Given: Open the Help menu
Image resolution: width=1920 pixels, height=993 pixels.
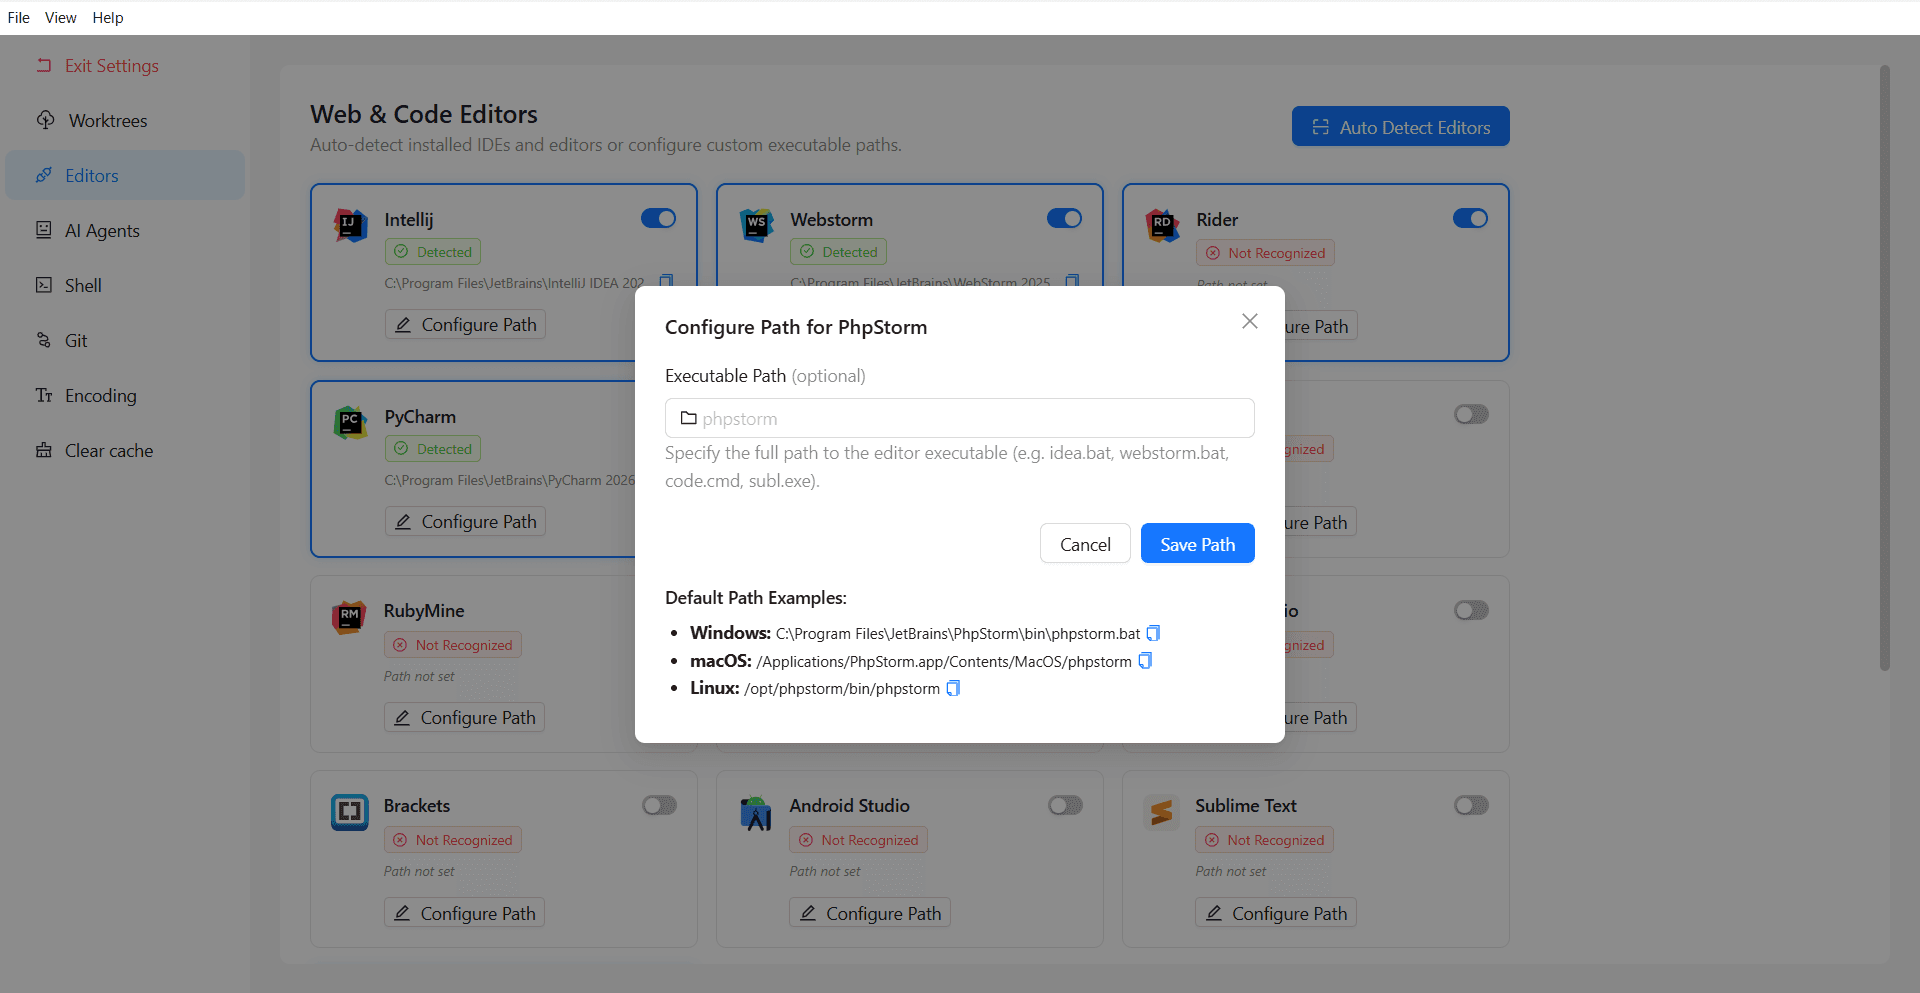Looking at the screenshot, I should [108, 17].
